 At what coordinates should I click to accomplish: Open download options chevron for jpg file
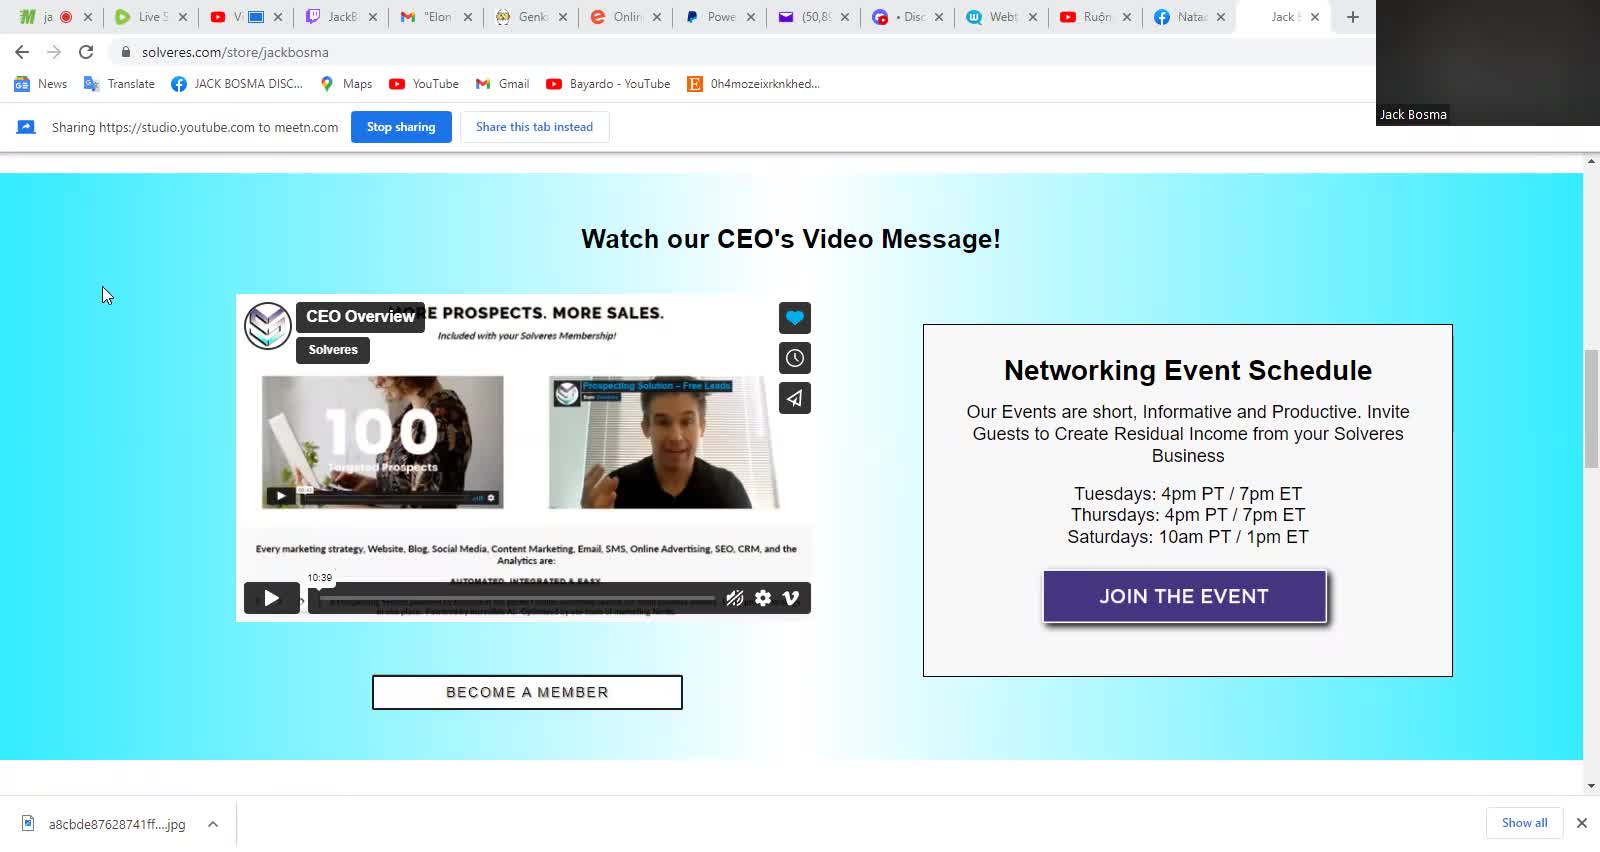[213, 824]
